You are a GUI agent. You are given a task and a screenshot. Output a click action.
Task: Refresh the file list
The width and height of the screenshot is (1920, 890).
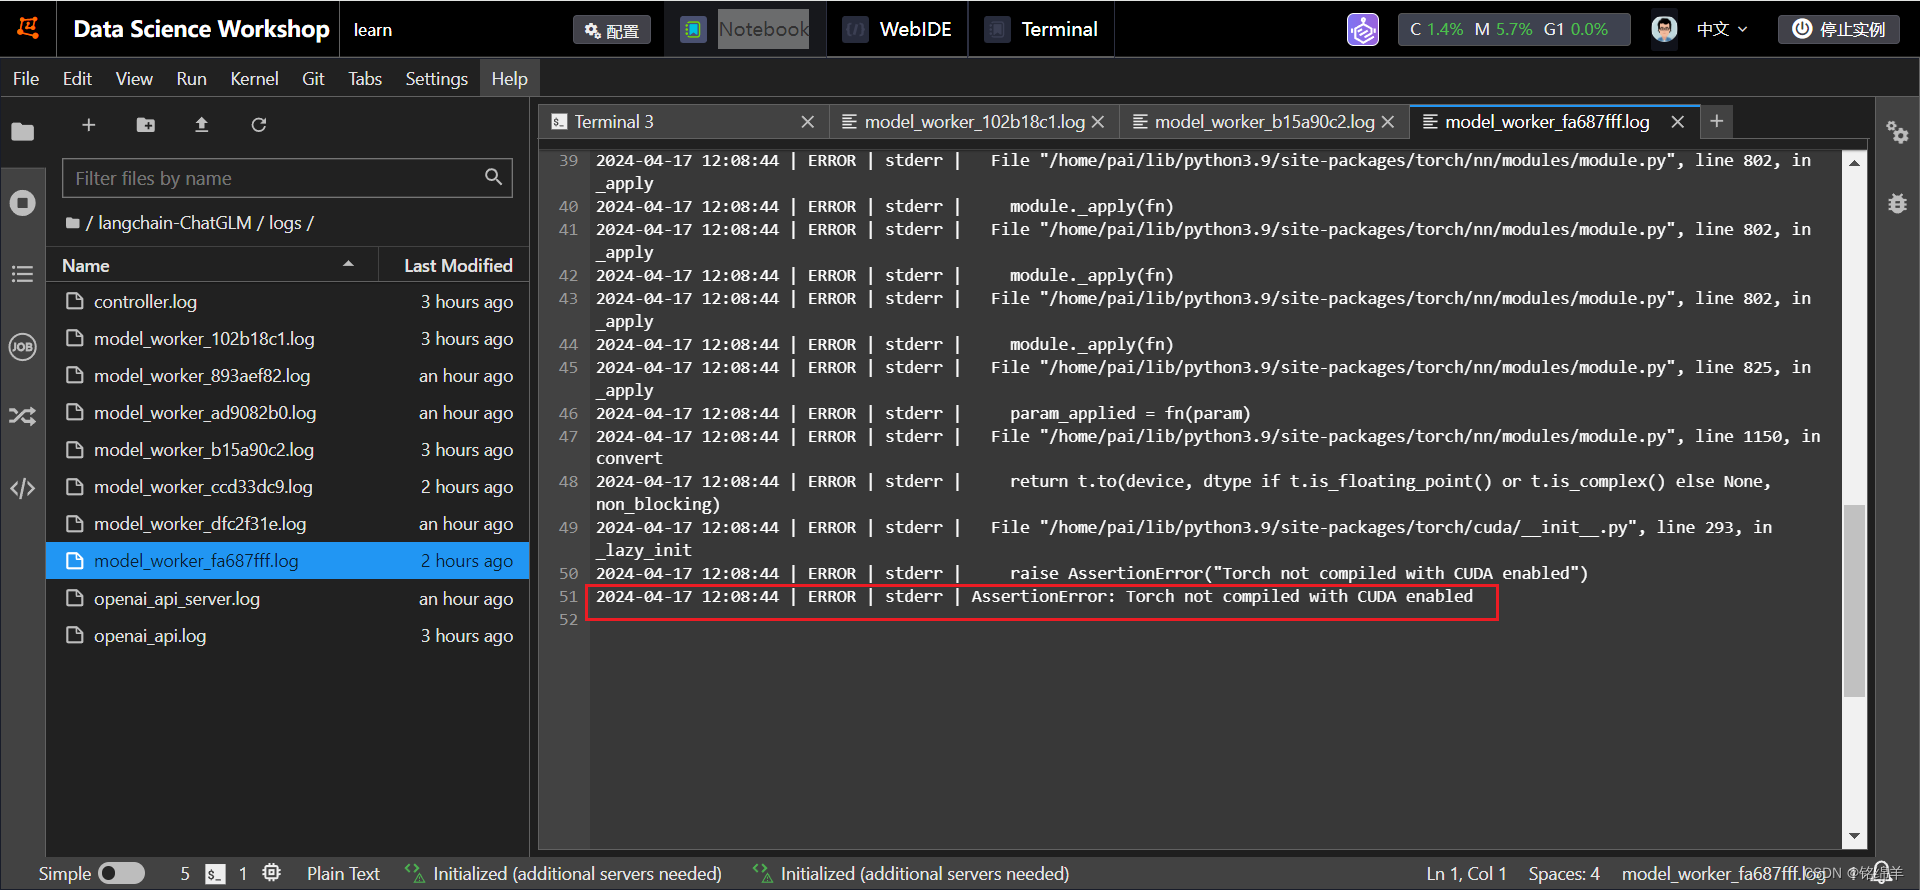(x=259, y=125)
